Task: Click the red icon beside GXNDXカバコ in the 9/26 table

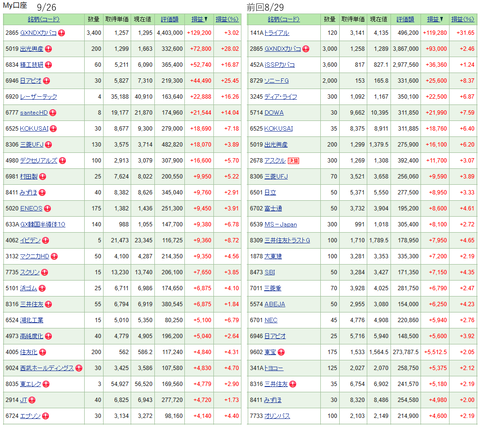Action: click(x=62, y=33)
